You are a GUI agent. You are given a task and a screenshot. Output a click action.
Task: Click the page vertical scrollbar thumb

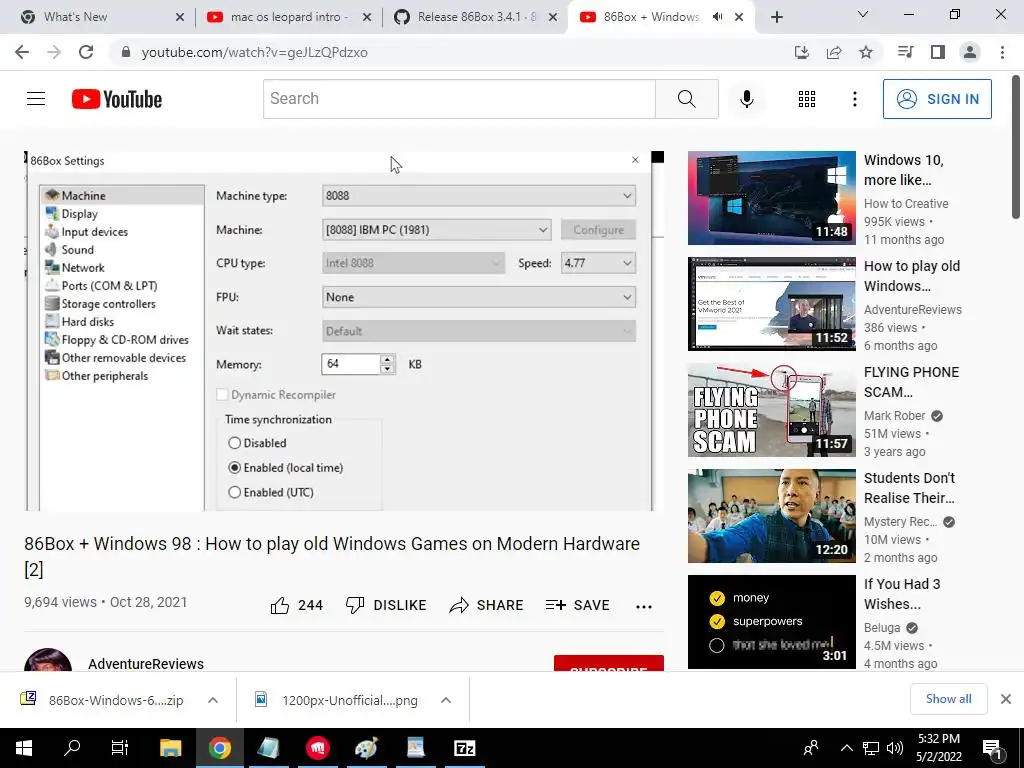point(1016,147)
